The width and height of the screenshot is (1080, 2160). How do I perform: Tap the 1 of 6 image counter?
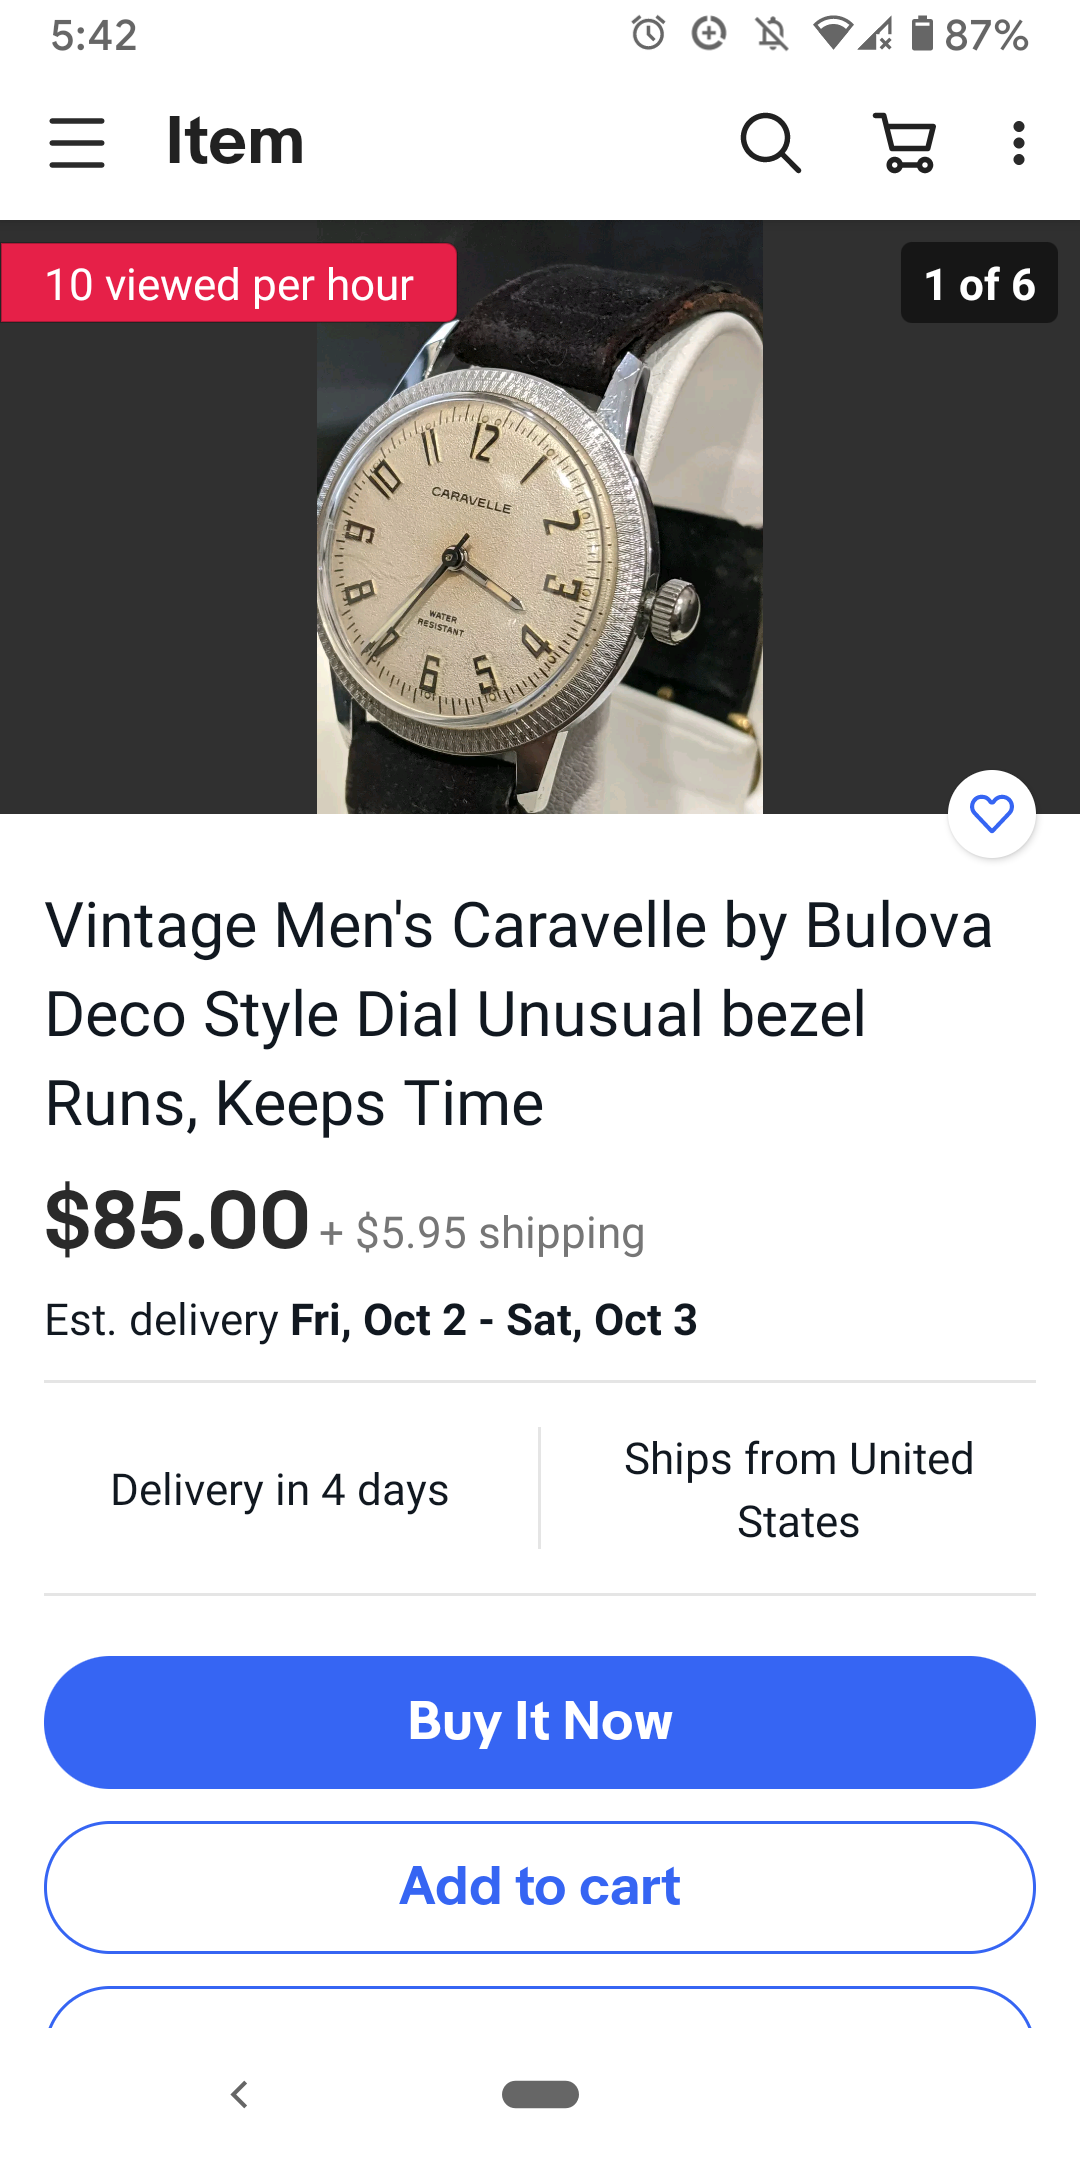tap(979, 283)
